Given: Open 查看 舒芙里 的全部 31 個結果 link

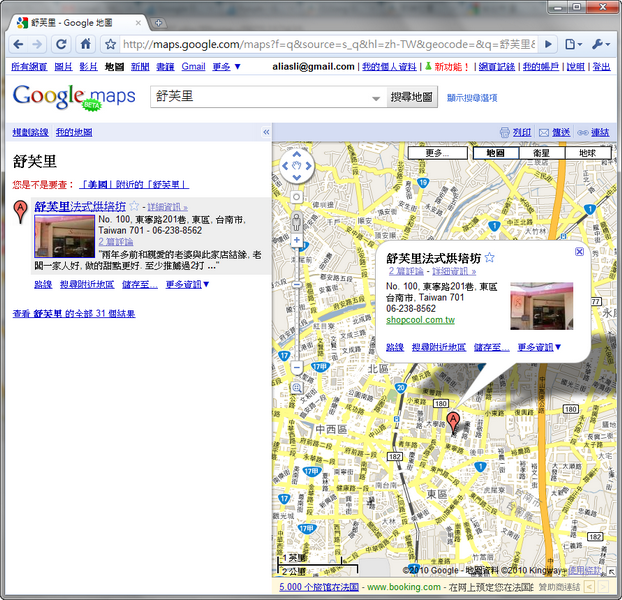Looking at the screenshot, I should [x=74, y=314].
